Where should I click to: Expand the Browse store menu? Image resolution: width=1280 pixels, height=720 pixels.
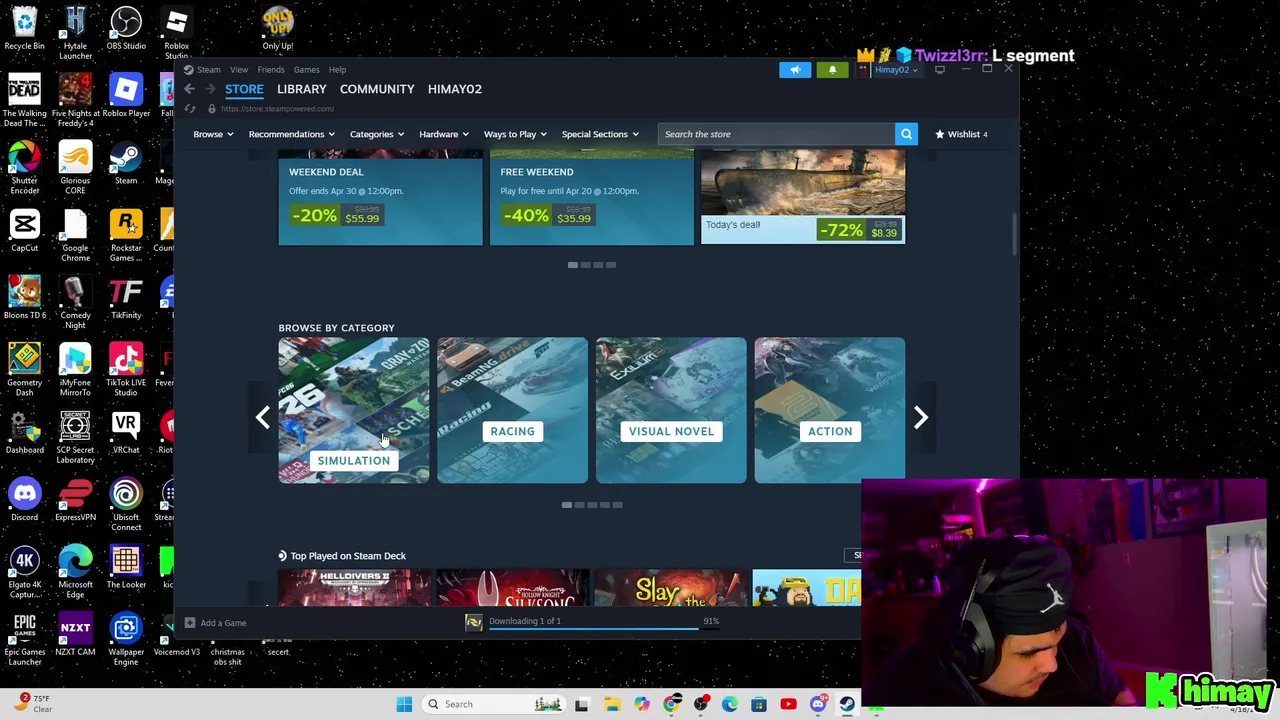coord(213,134)
